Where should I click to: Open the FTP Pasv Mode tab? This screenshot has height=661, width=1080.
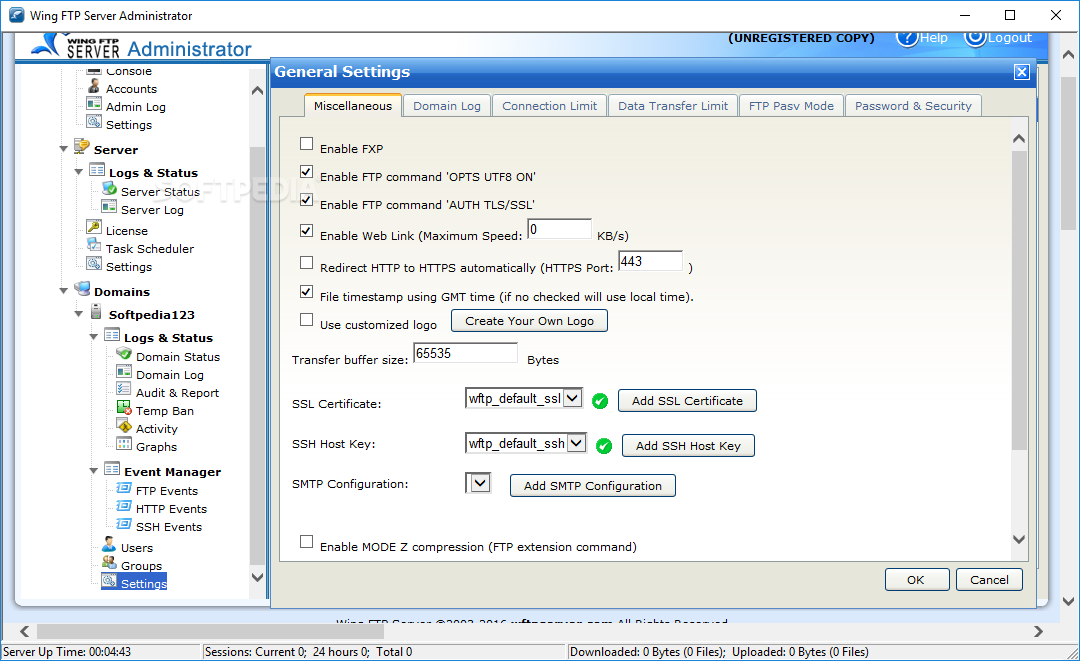[791, 106]
